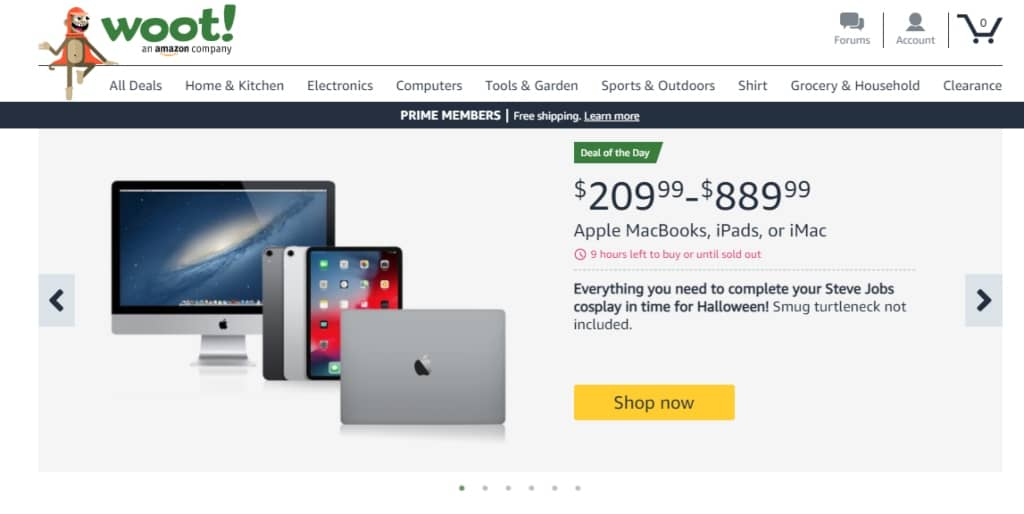Click the green woot! wordmark logo
Screen dimensions: 1024x514
[168, 25]
